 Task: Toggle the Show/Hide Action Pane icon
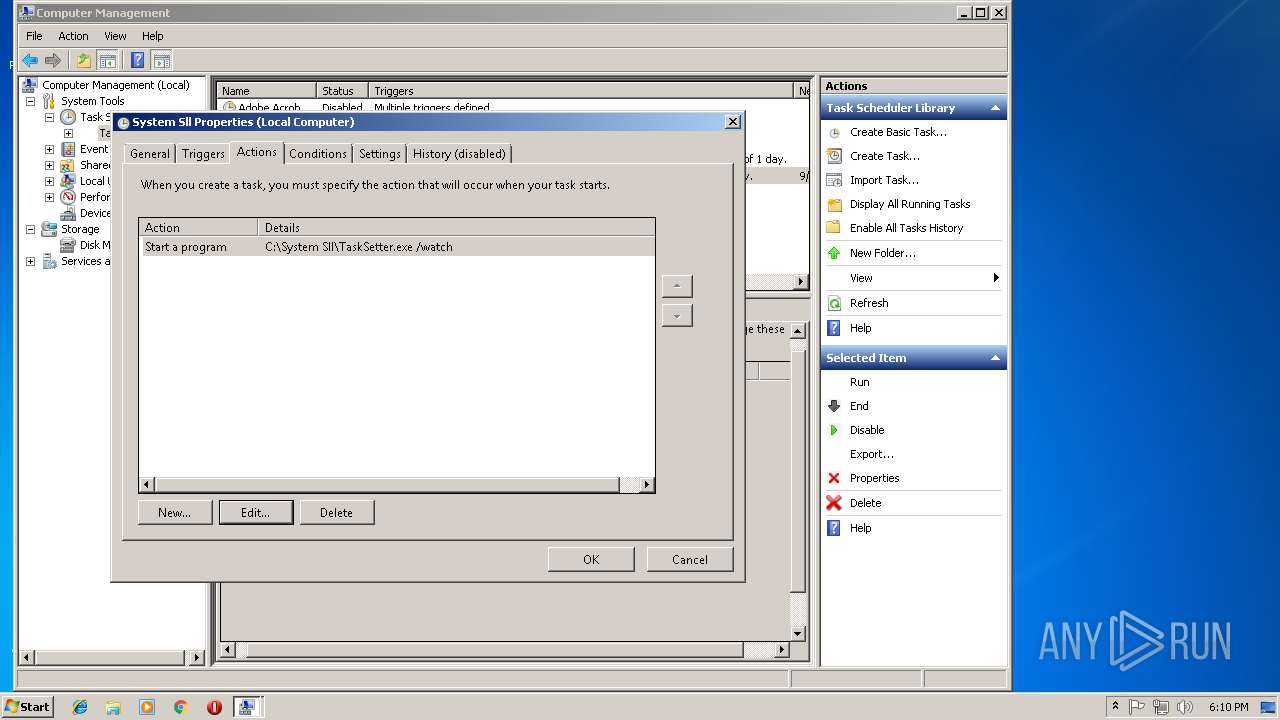pos(161,60)
